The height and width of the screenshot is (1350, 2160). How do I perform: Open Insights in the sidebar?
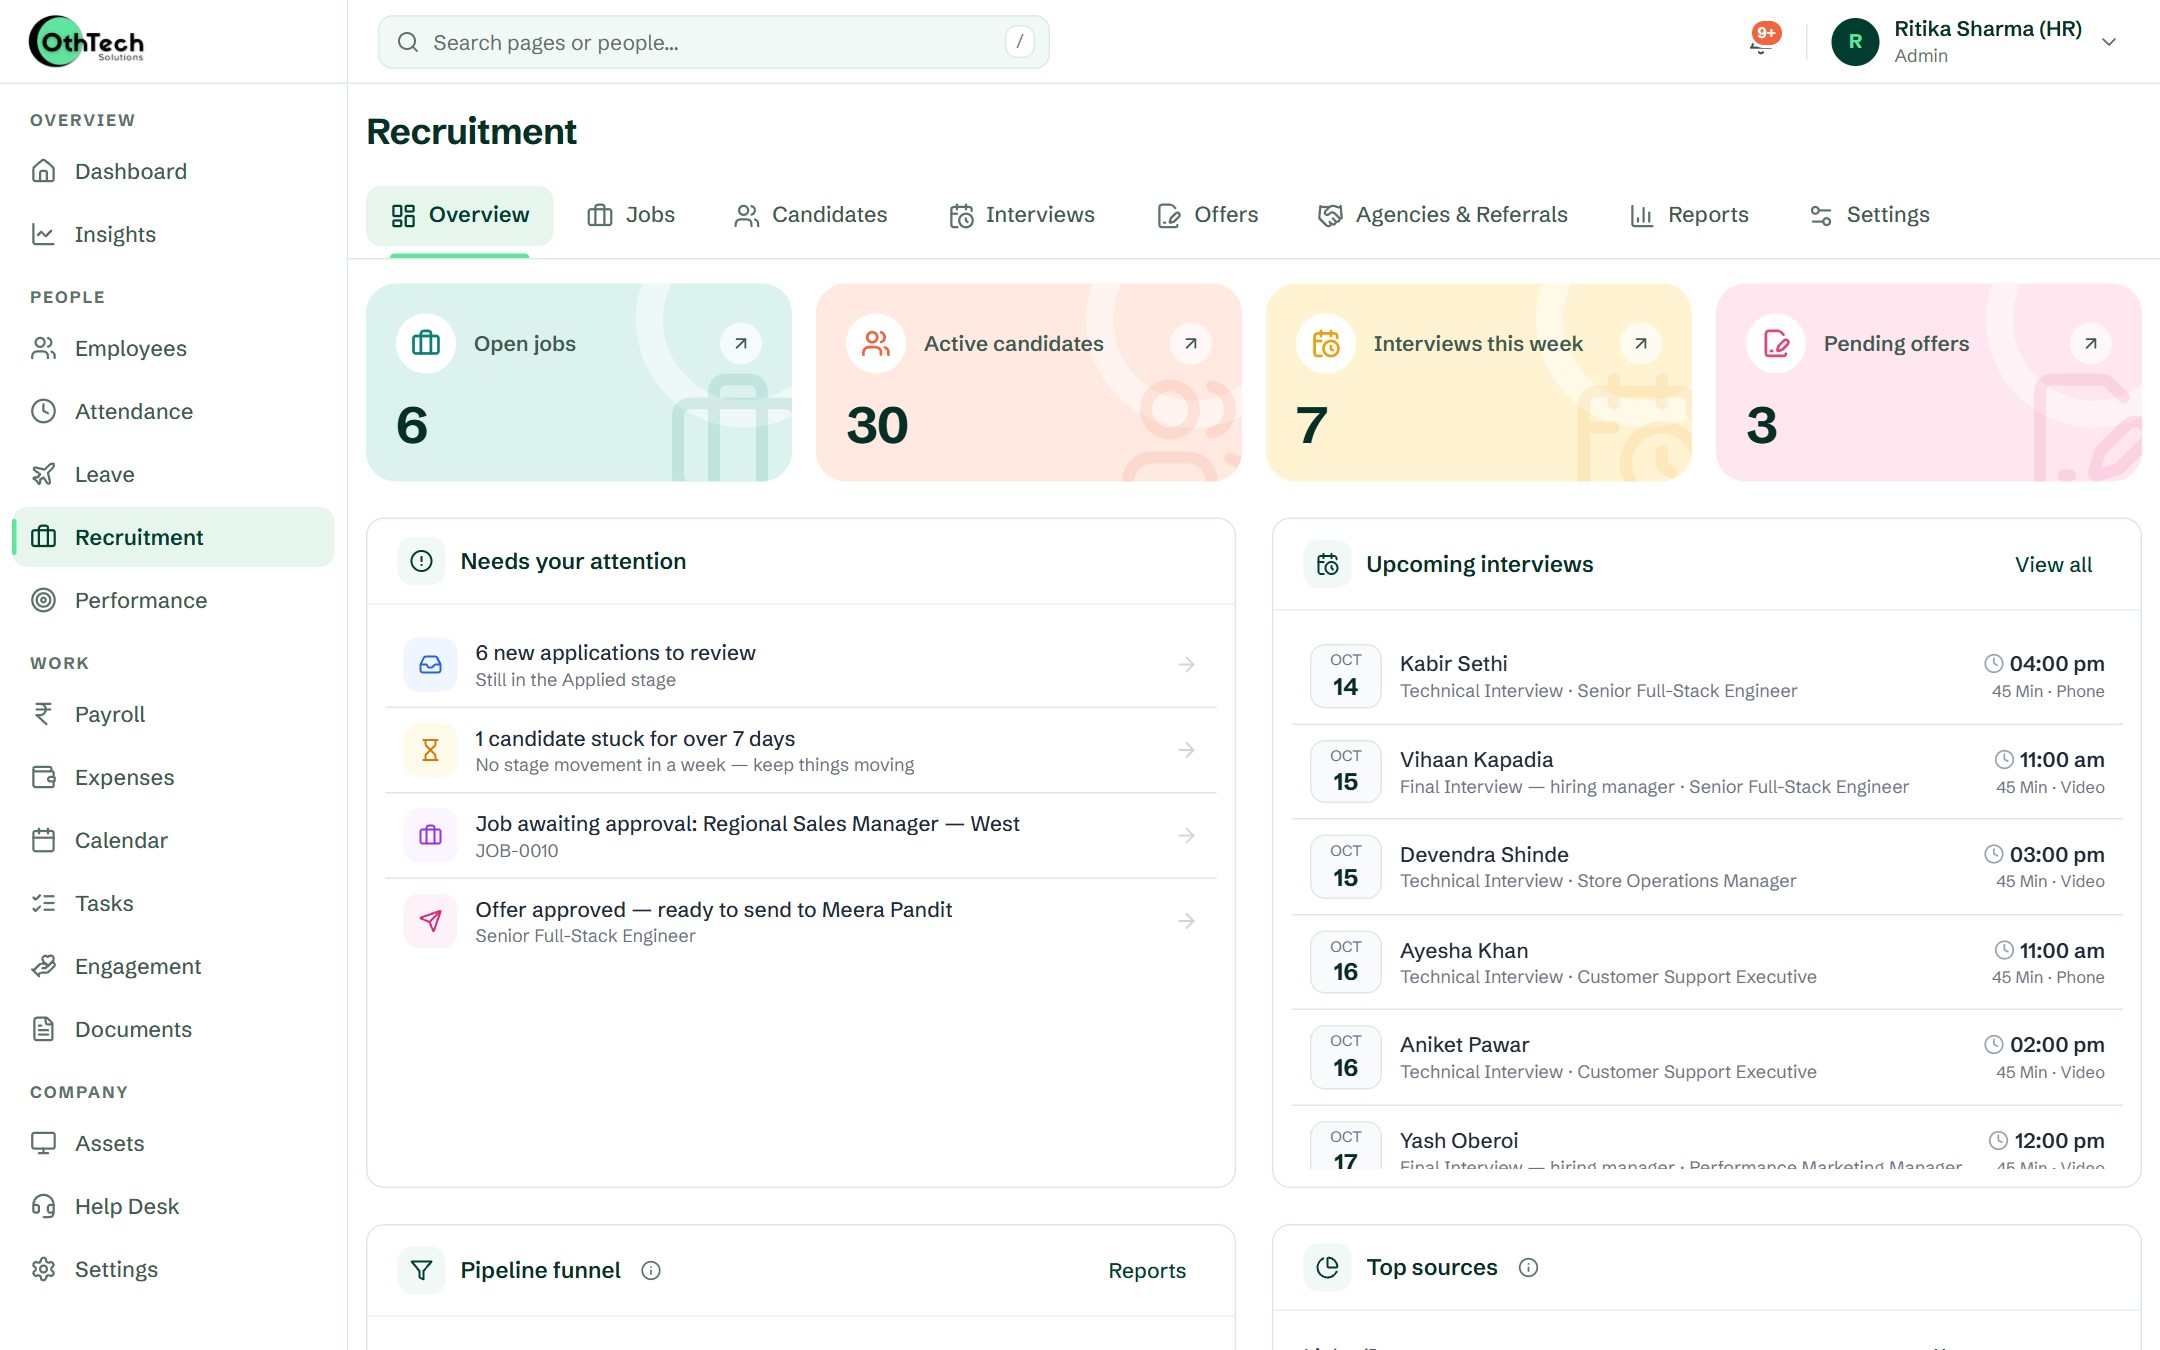tap(173, 234)
